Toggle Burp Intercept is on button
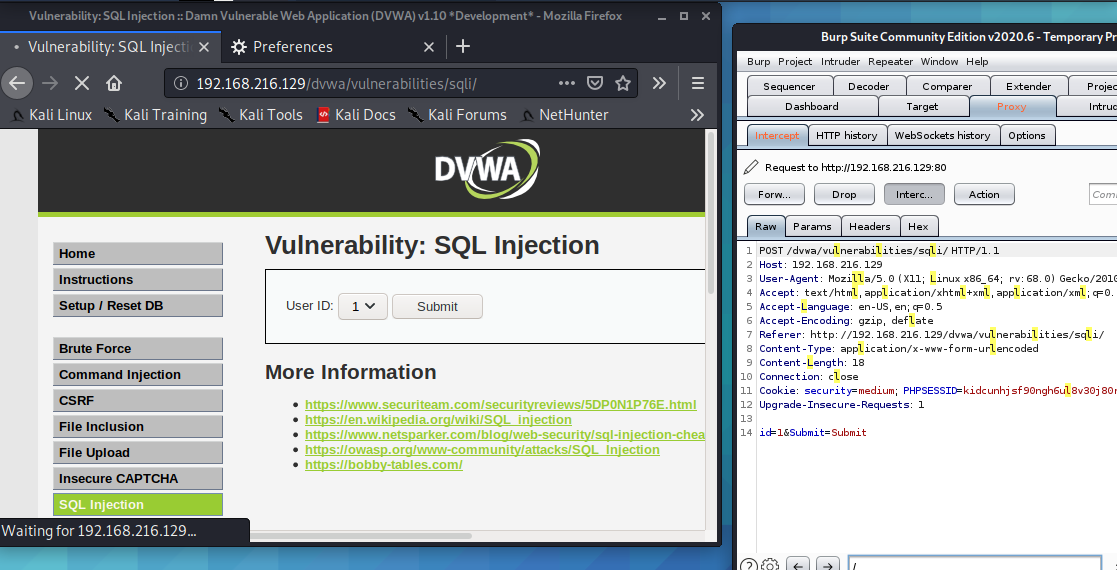 [914, 195]
